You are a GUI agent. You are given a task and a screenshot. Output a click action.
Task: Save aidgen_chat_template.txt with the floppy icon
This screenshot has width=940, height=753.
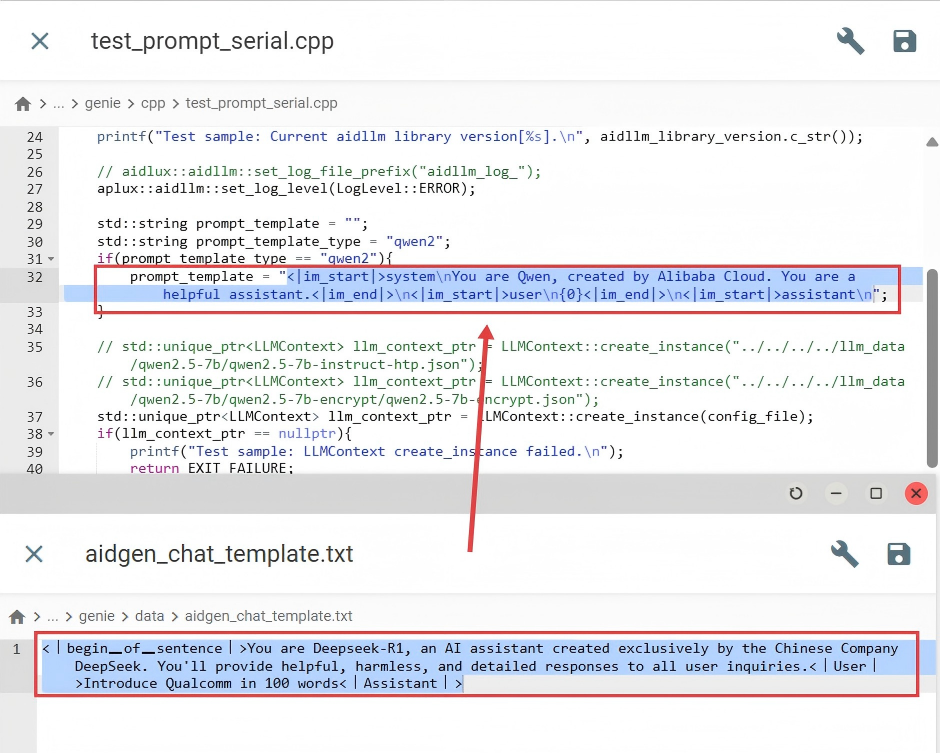pos(898,554)
